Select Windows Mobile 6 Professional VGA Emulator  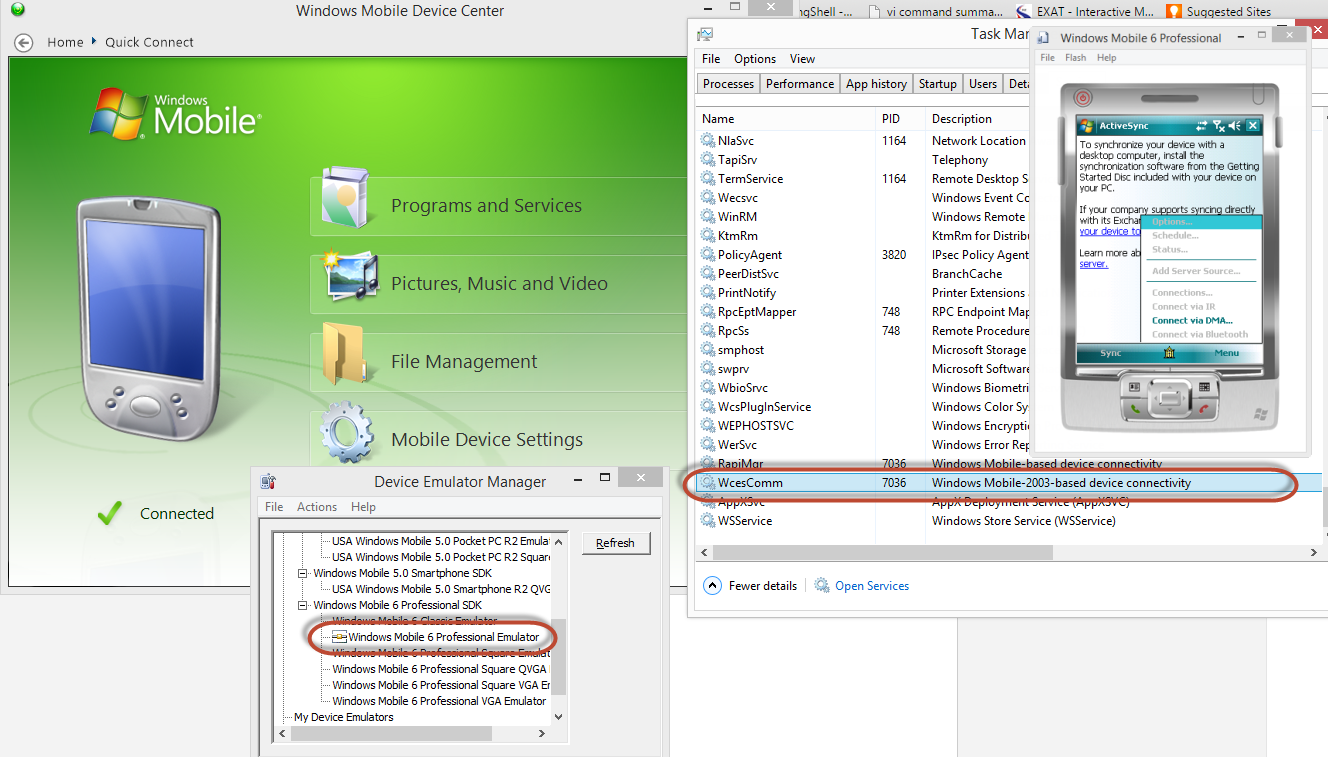pos(439,701)
